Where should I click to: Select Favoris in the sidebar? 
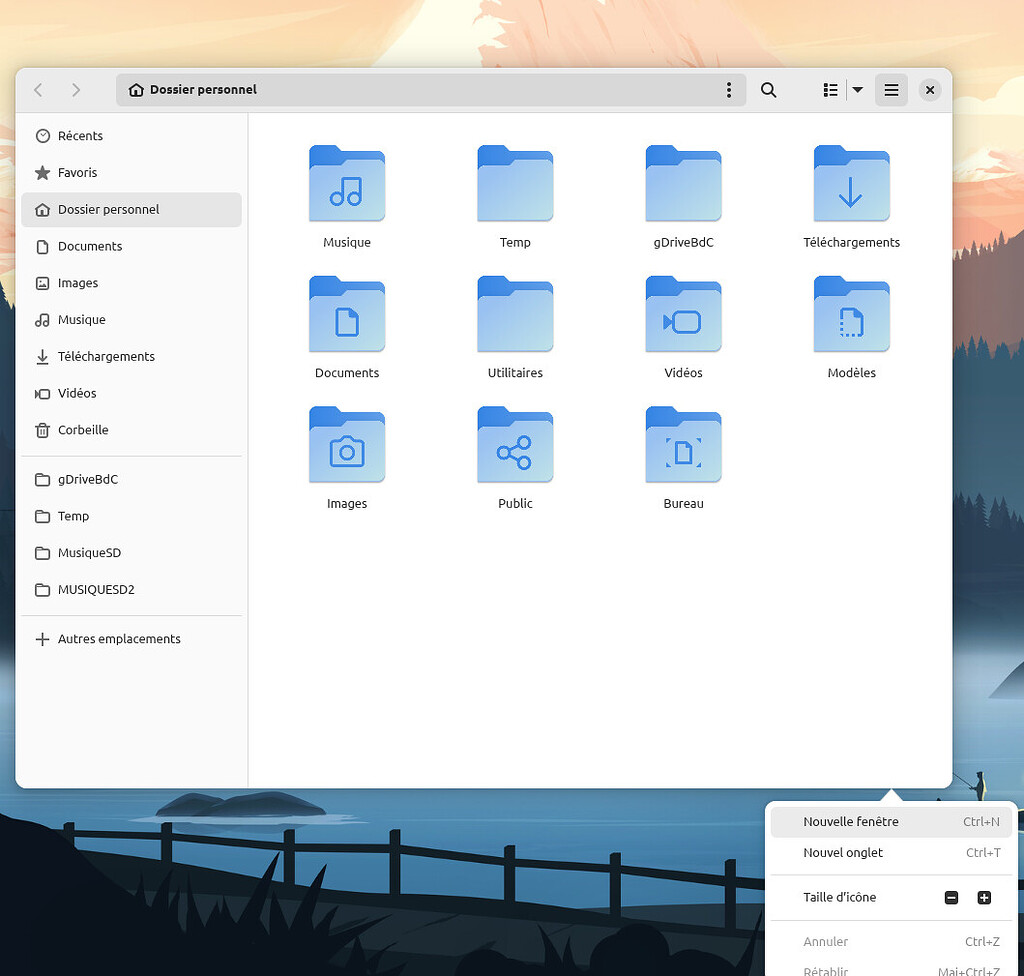click(x=77, y=173)
